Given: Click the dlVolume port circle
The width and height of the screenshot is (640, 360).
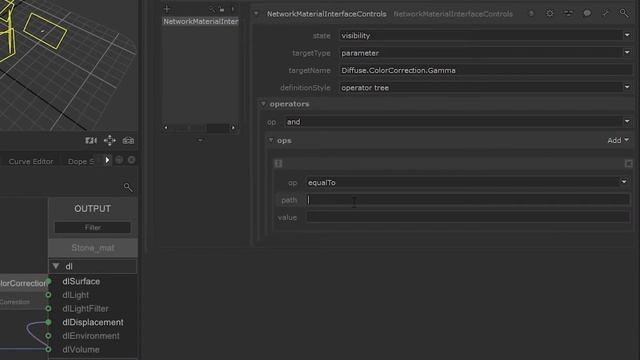Looking at the screenshot, I should pos(48,349).
